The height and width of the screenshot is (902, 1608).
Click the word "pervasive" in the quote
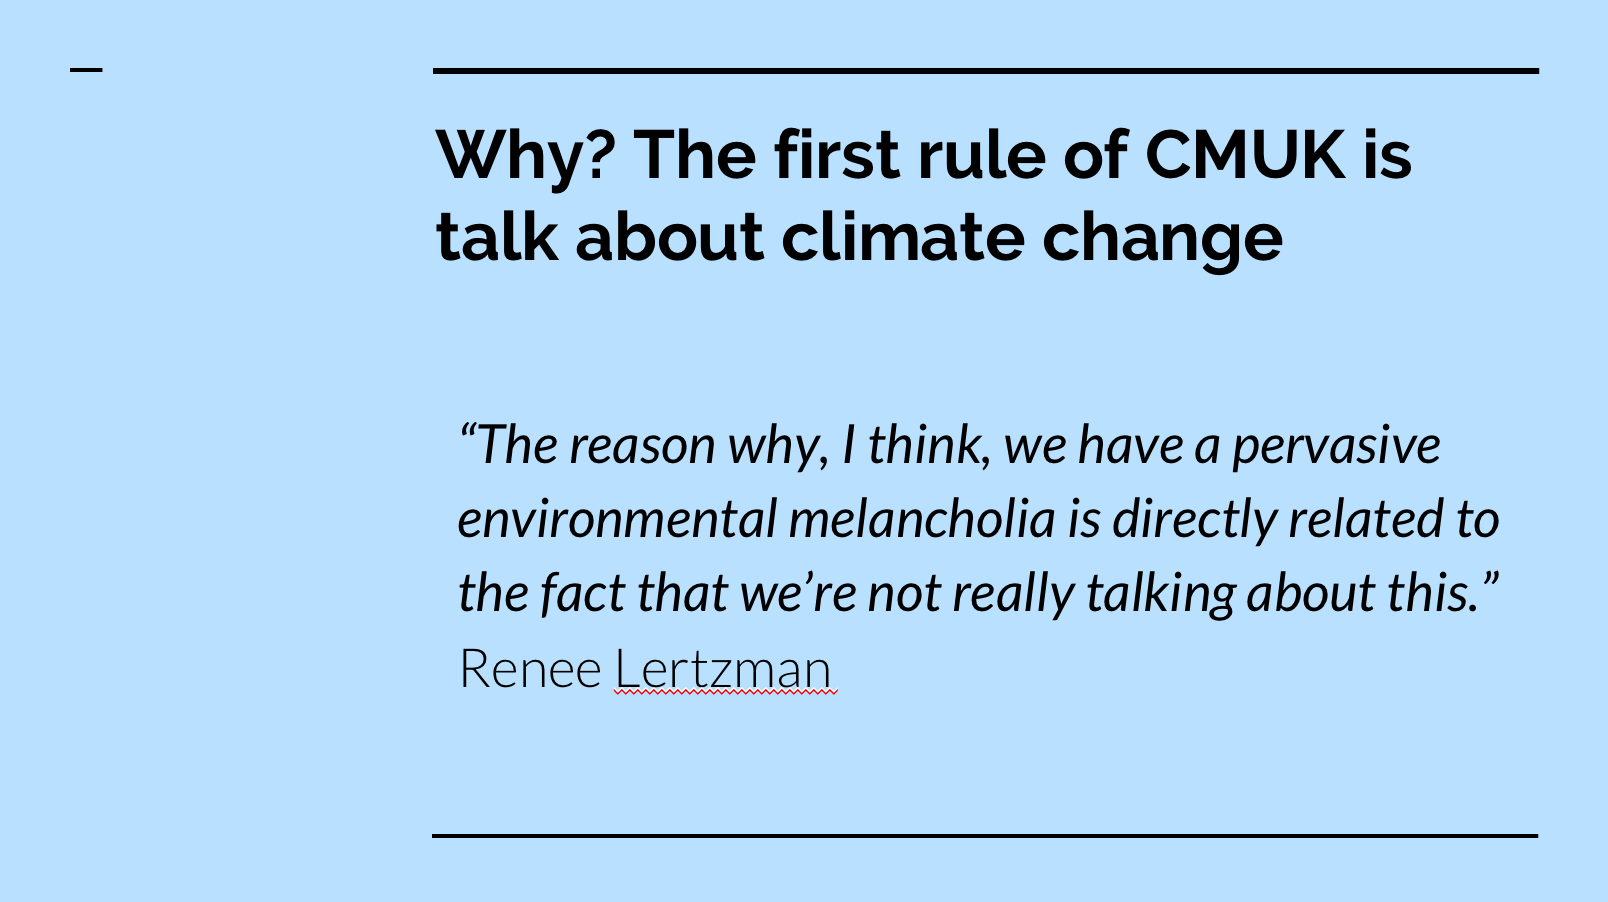click(x=1336, y=445)
